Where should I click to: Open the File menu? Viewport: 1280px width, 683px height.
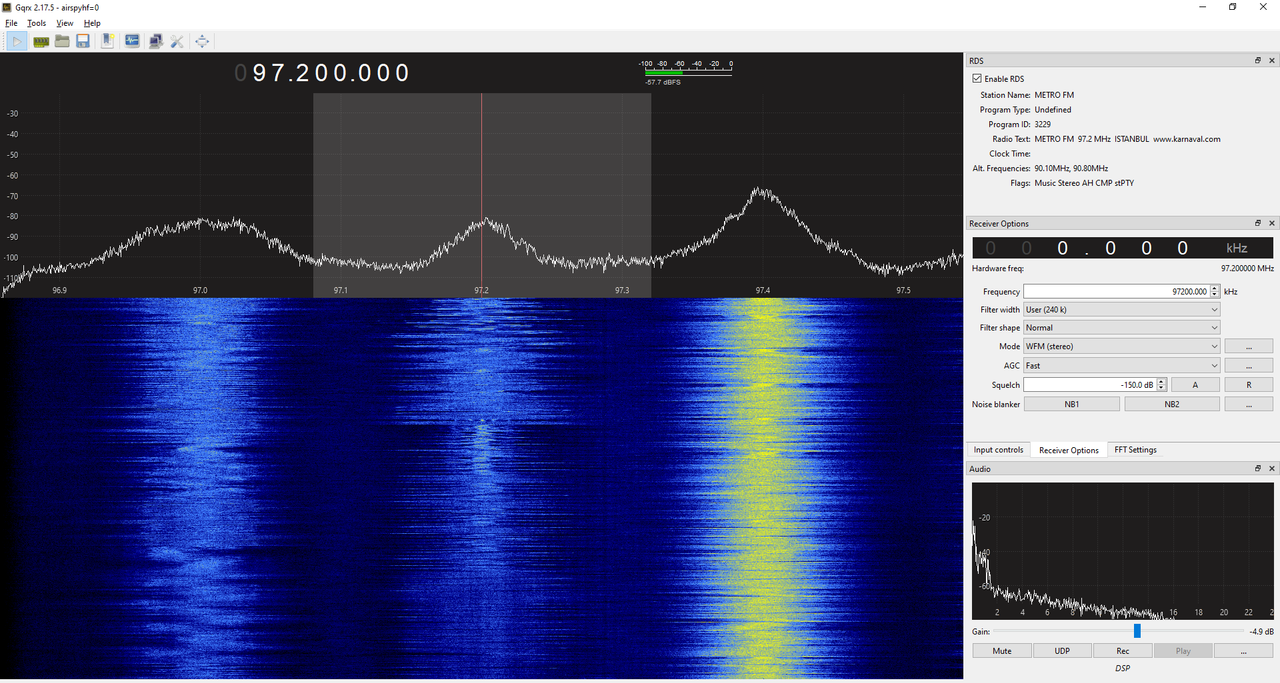11,23
